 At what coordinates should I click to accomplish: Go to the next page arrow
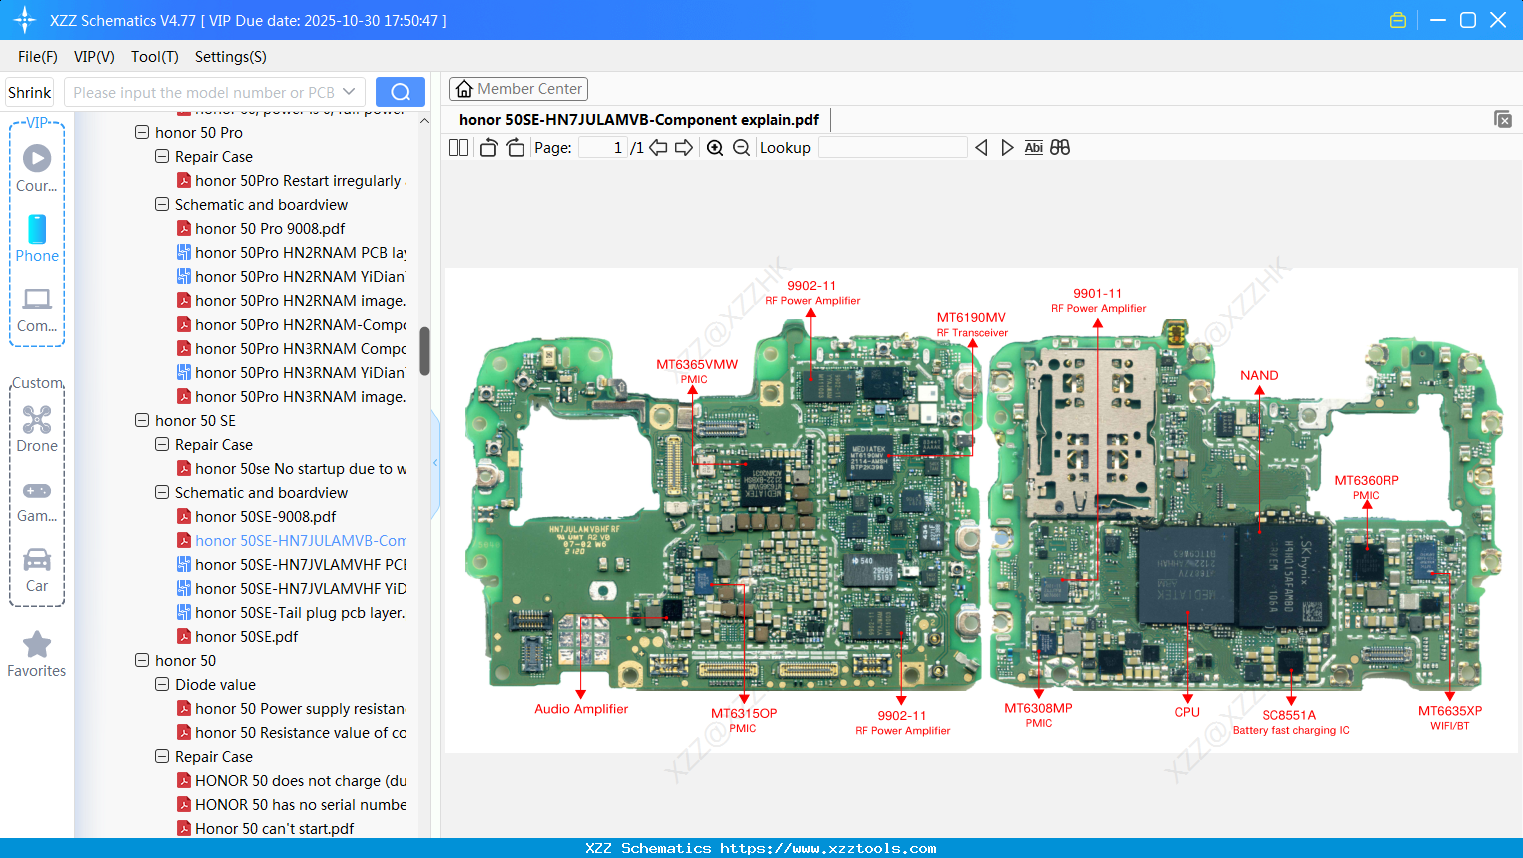684,148
